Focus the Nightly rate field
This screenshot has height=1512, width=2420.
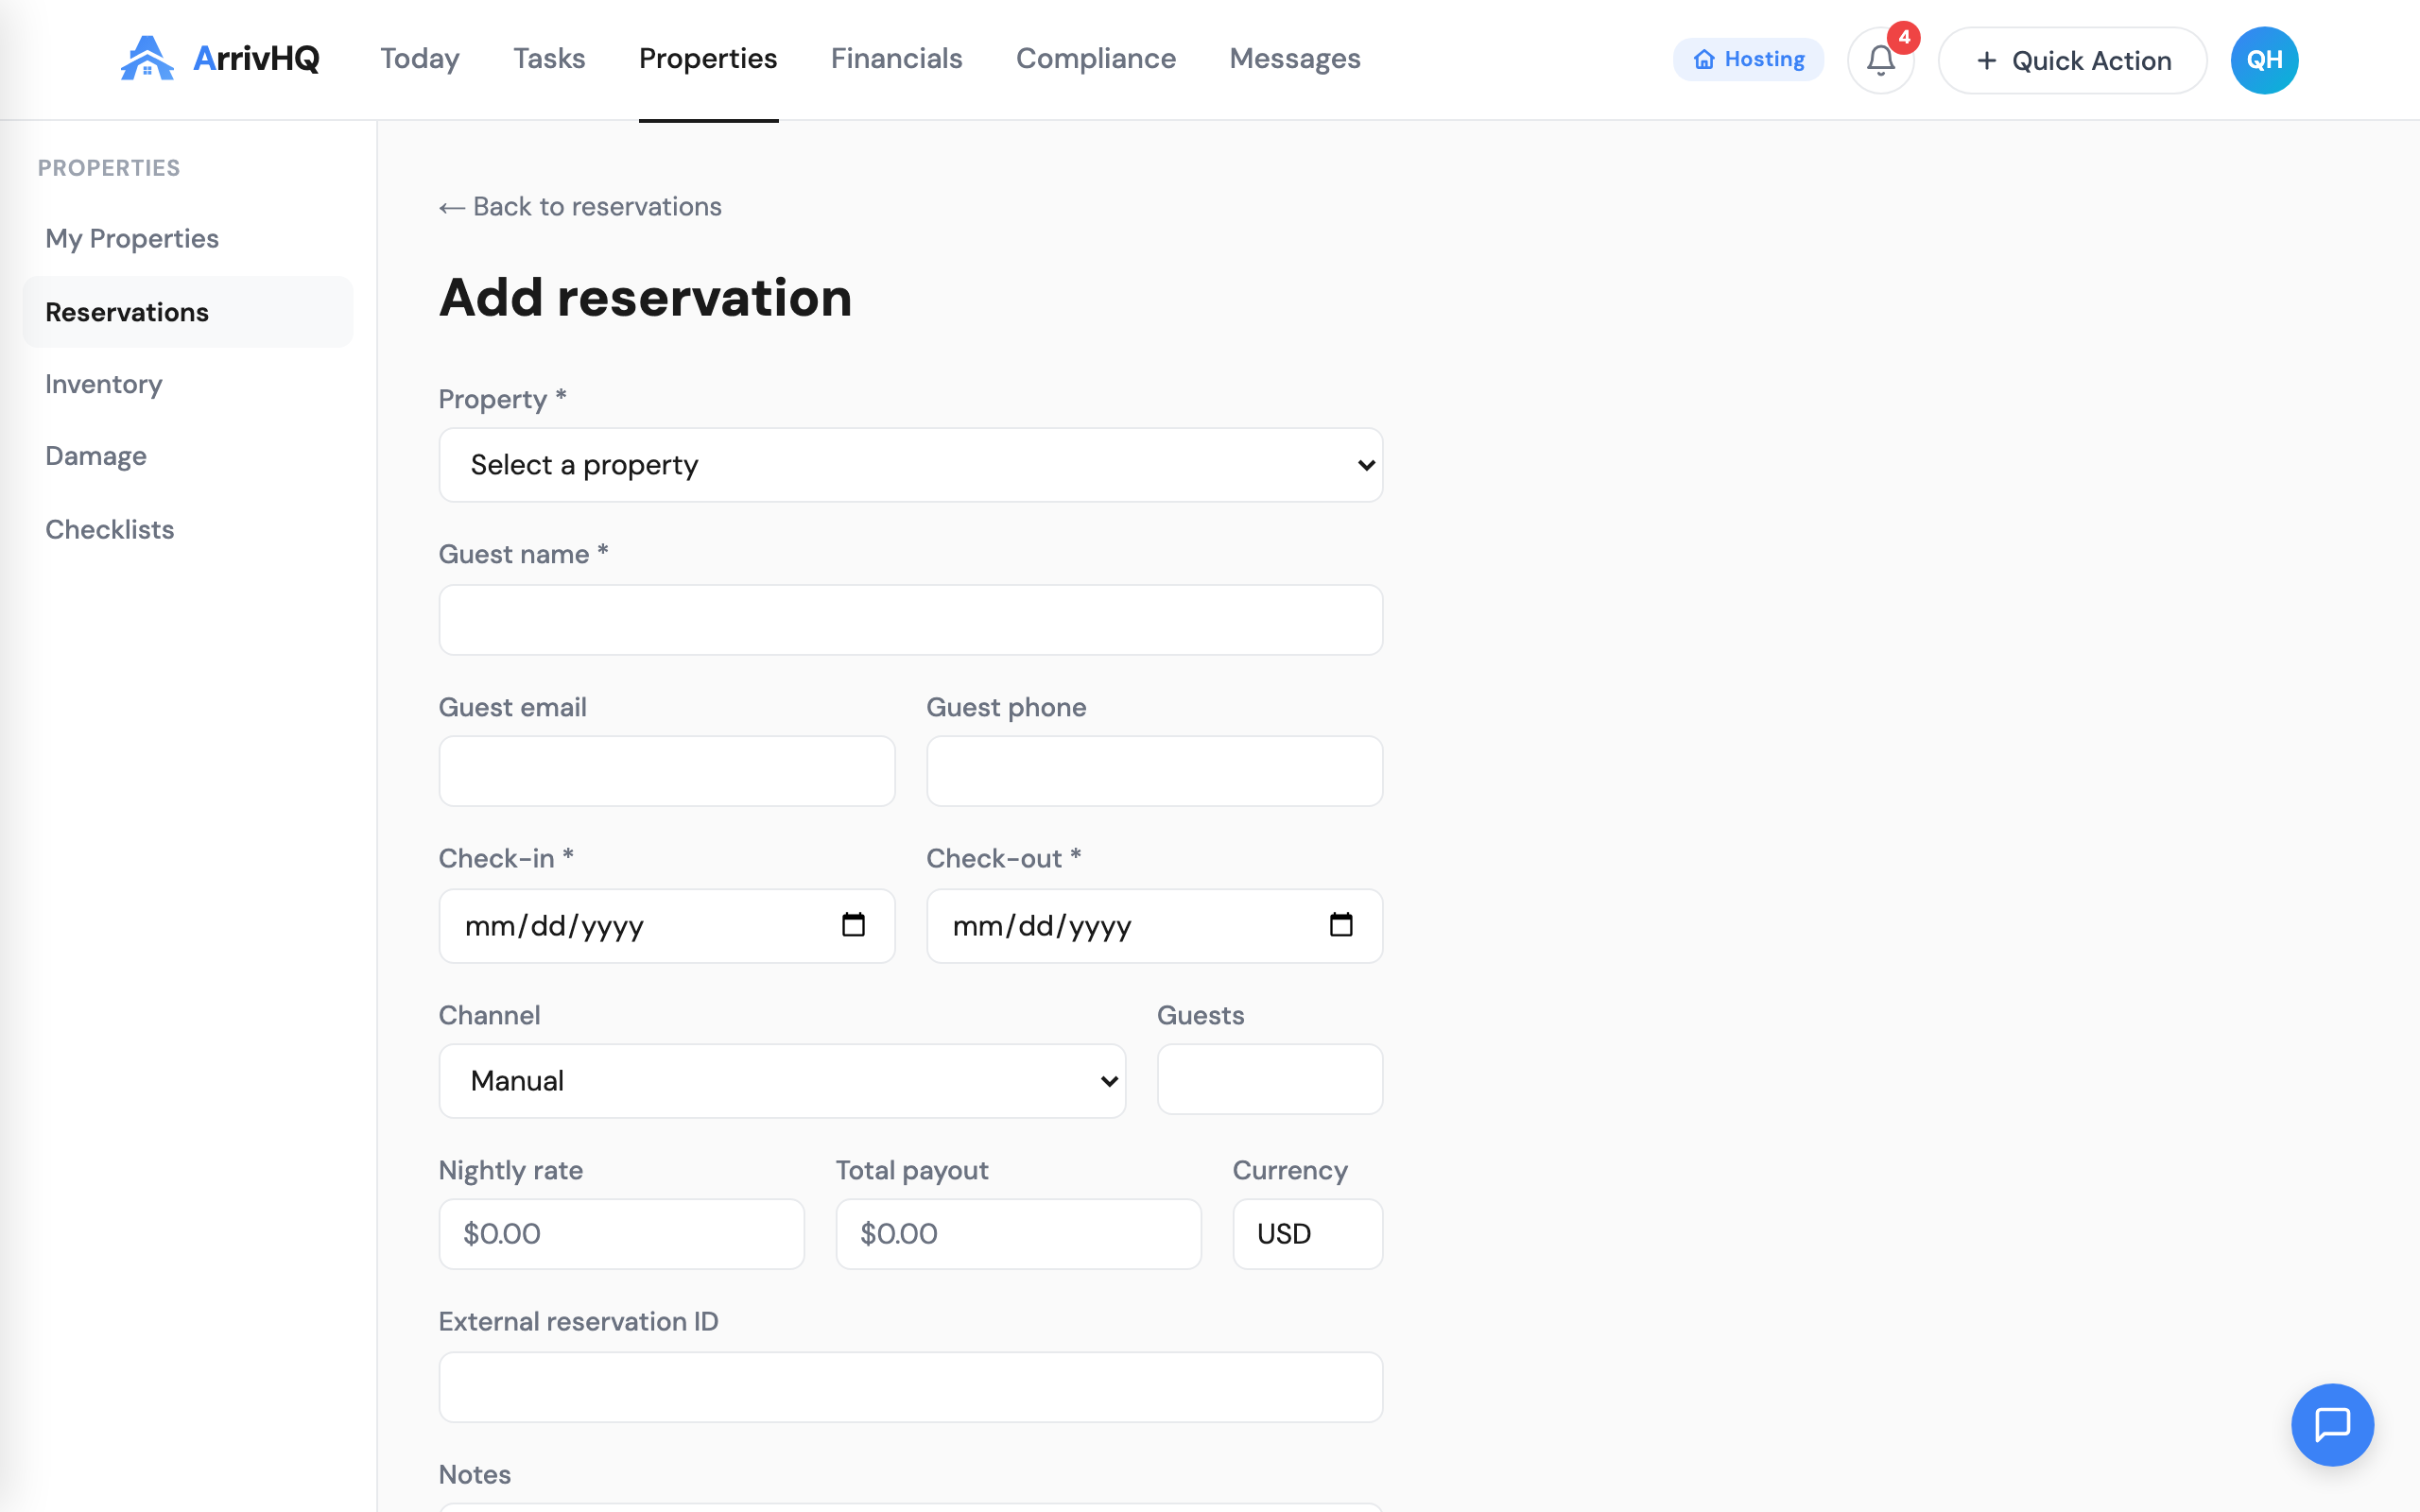(621, 1234)
